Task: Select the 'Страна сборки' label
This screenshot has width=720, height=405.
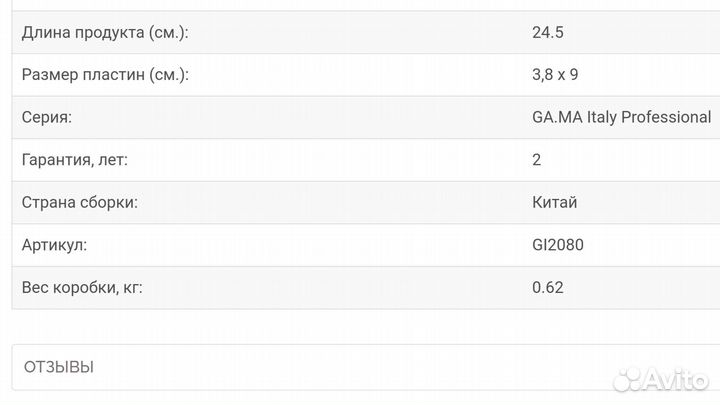Action: point(80,202)
